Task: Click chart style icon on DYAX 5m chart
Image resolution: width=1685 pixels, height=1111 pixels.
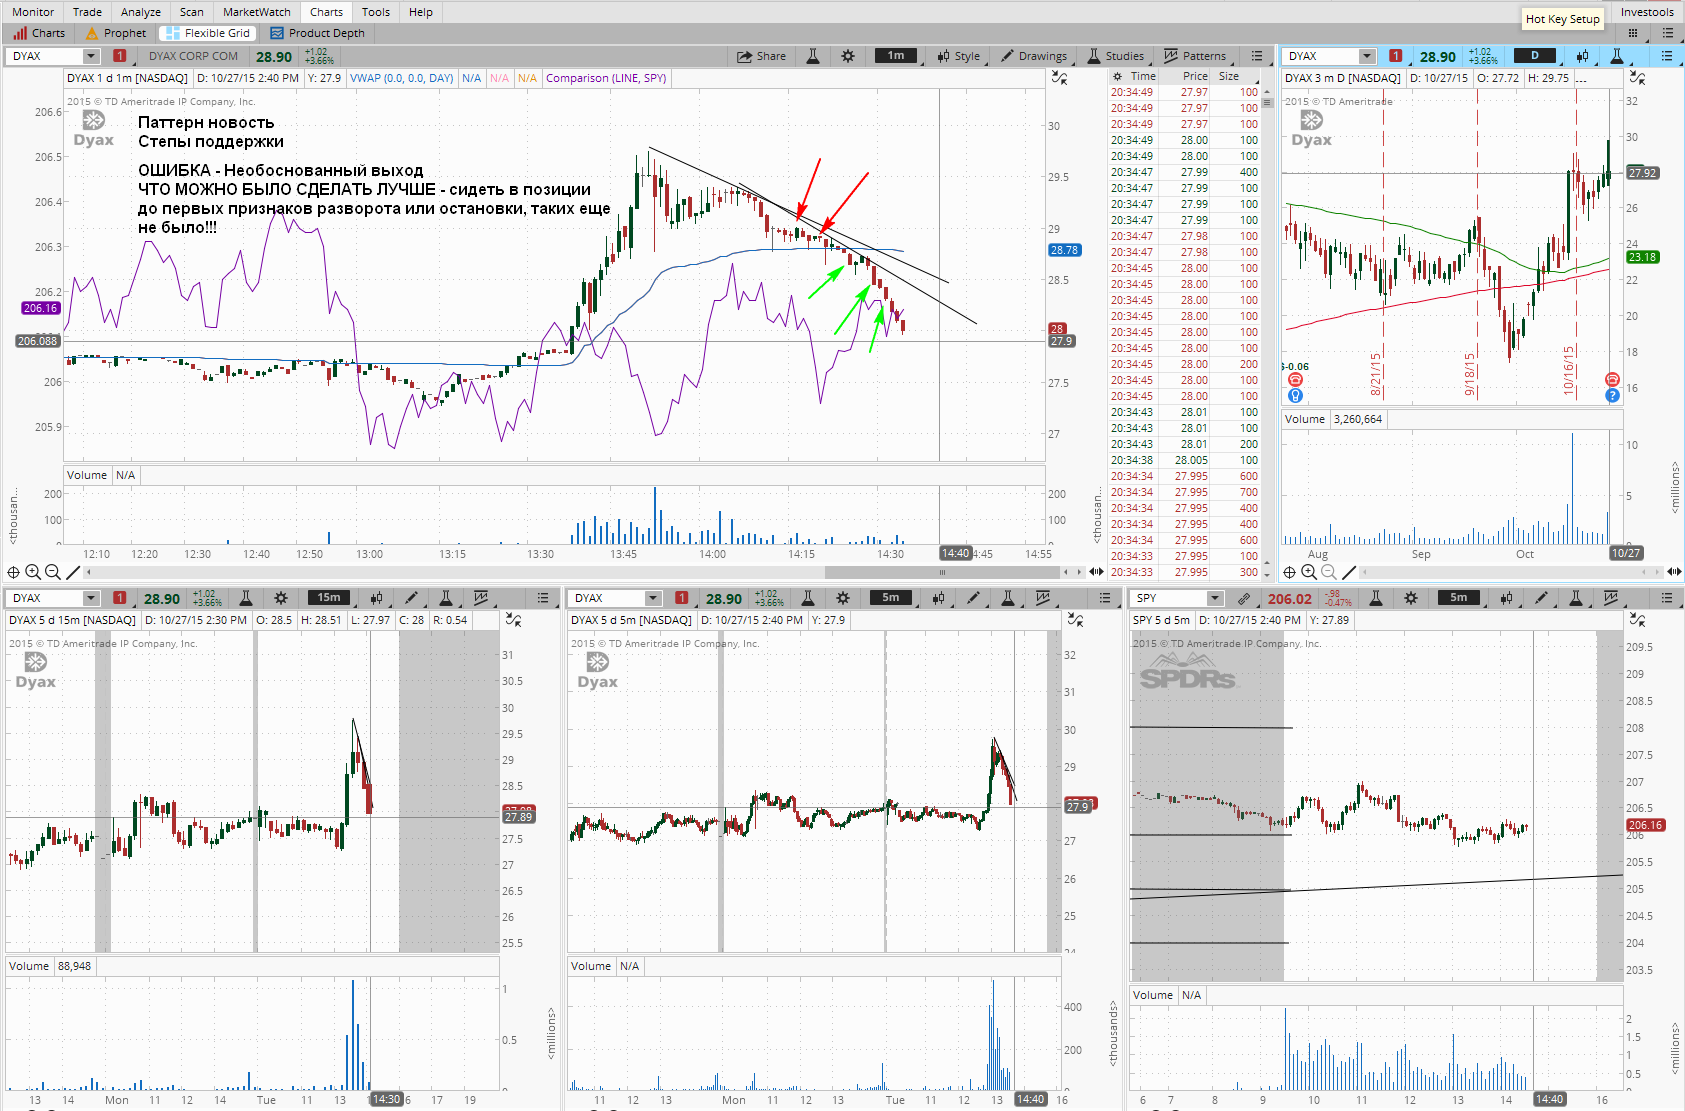Action: 938,598
